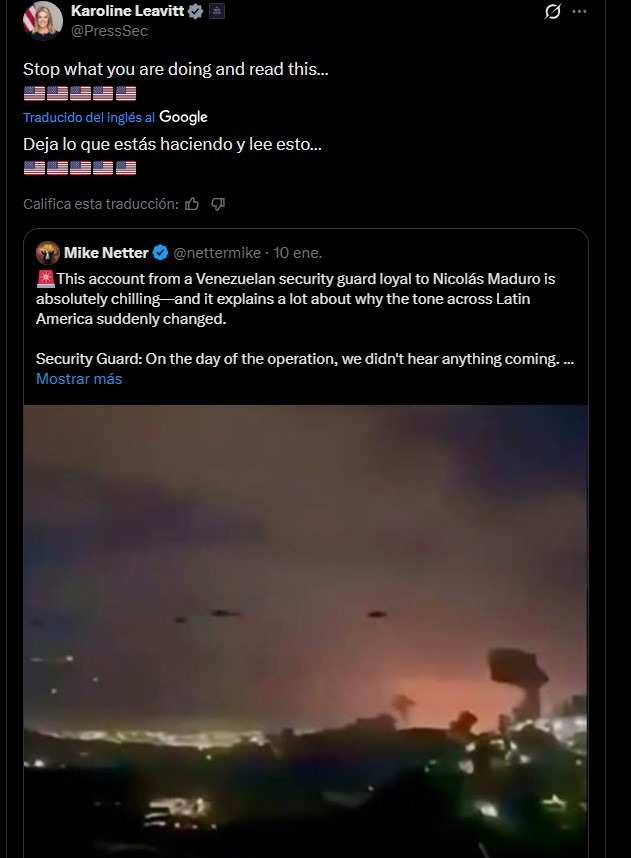Rate the translation with thumbs down
The height and width of the screenshot is (858, 631).
point(218,204)
